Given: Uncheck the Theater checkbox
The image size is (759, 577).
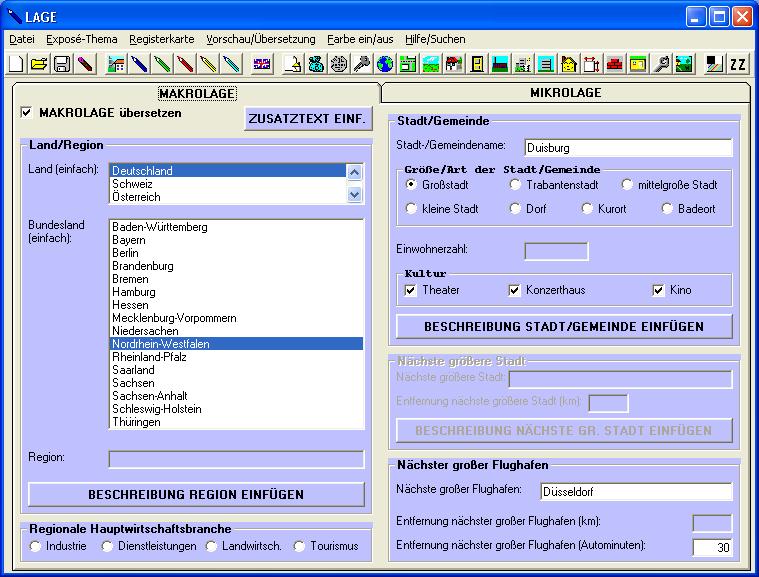Looking at the screenshot, I should point(410,290).
